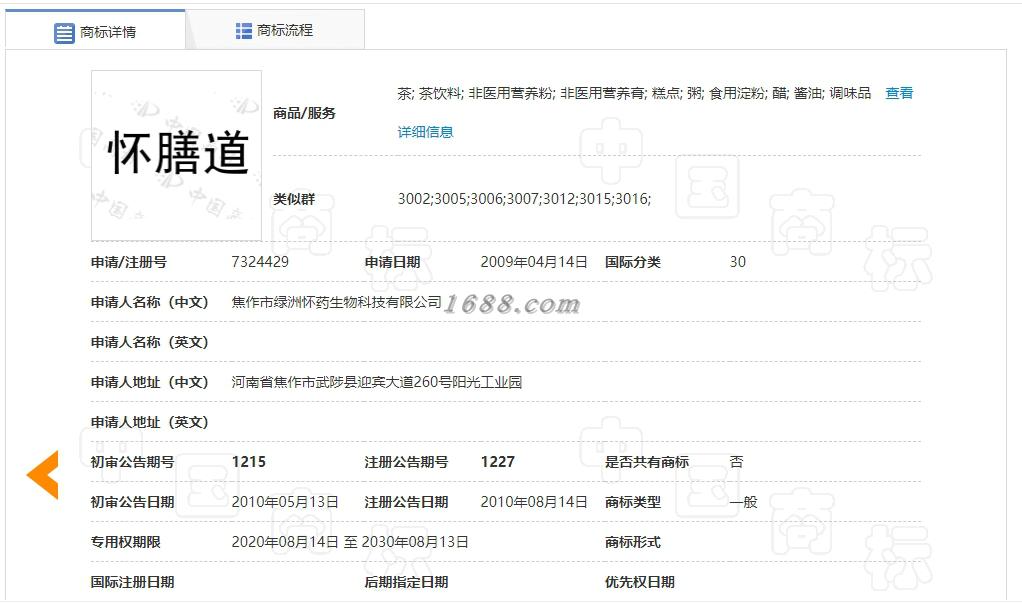This screenshot has height=604, width=1022.
Task: Select applicant name 焦作市绿洲怀药生物科技有限公司
Action: click(336, 302)
